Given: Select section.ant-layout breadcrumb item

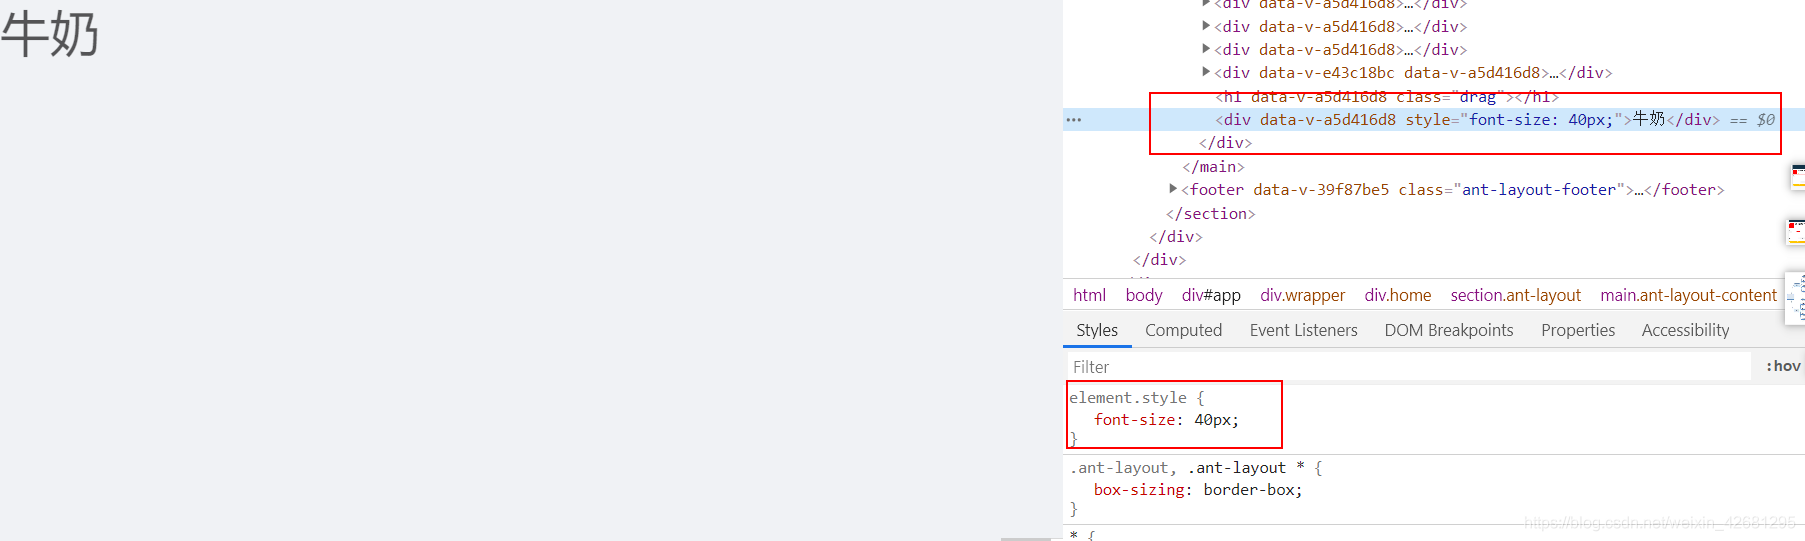Looking at the screenshot, I should (x=1515, y=295).
